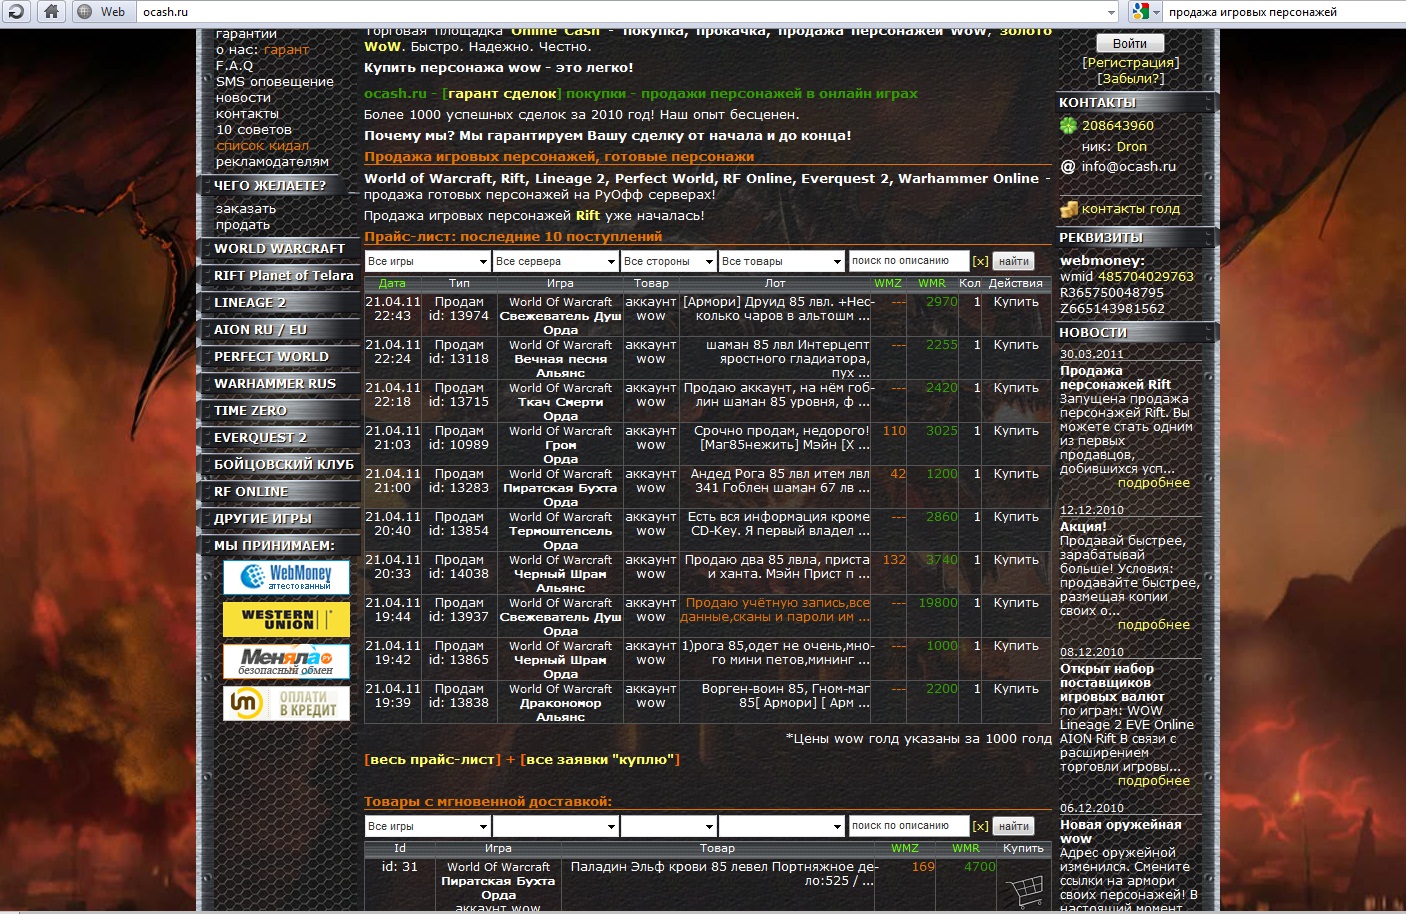Clear the instant delivery search with [x]

[980, 826]
